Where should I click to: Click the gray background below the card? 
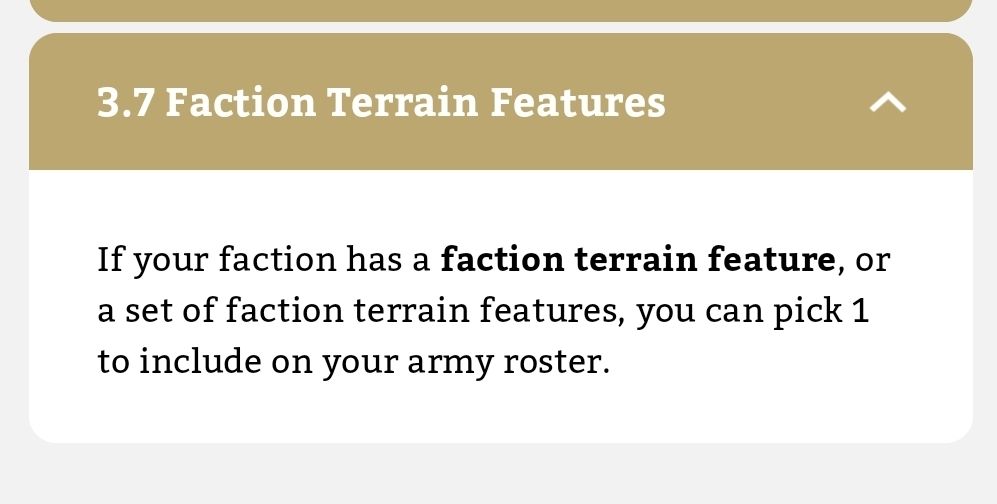click(500, 474)
